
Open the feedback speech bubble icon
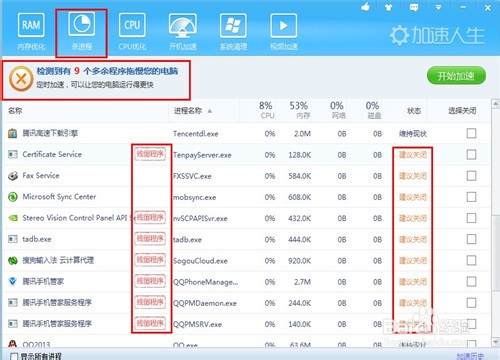(414, 7)
